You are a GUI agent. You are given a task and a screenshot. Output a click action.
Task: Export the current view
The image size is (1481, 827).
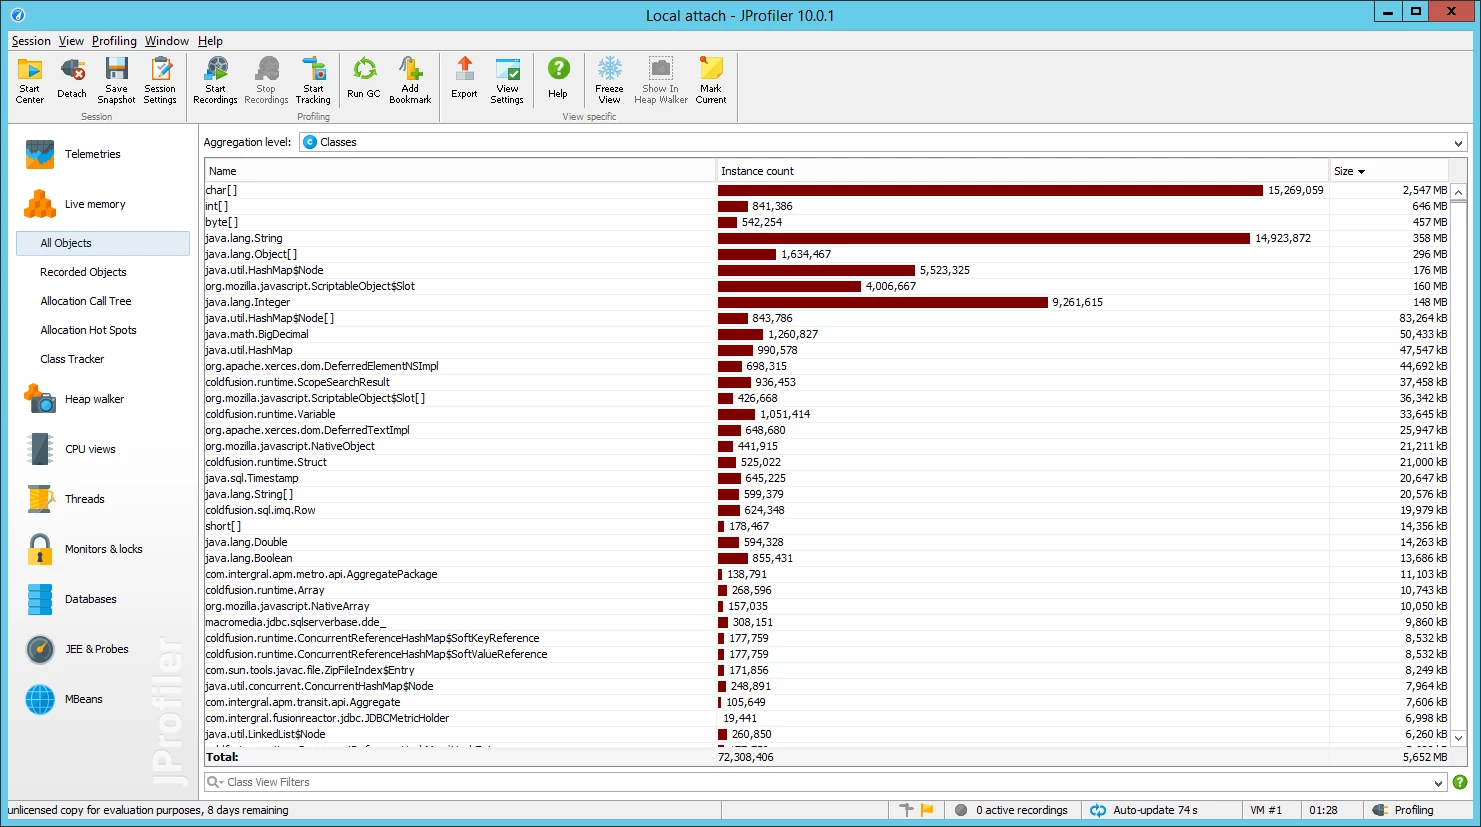click(464, 80)
